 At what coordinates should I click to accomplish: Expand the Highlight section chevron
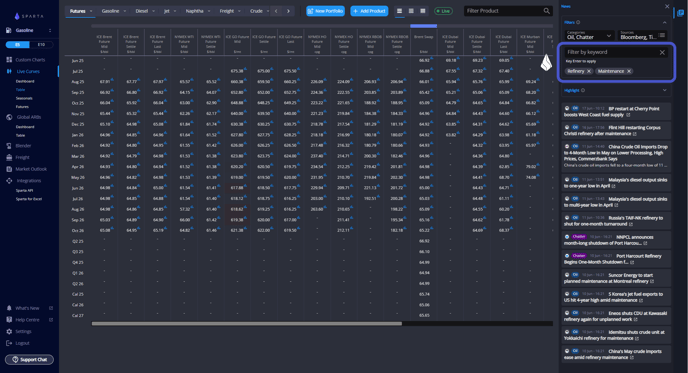coord(664,90)
